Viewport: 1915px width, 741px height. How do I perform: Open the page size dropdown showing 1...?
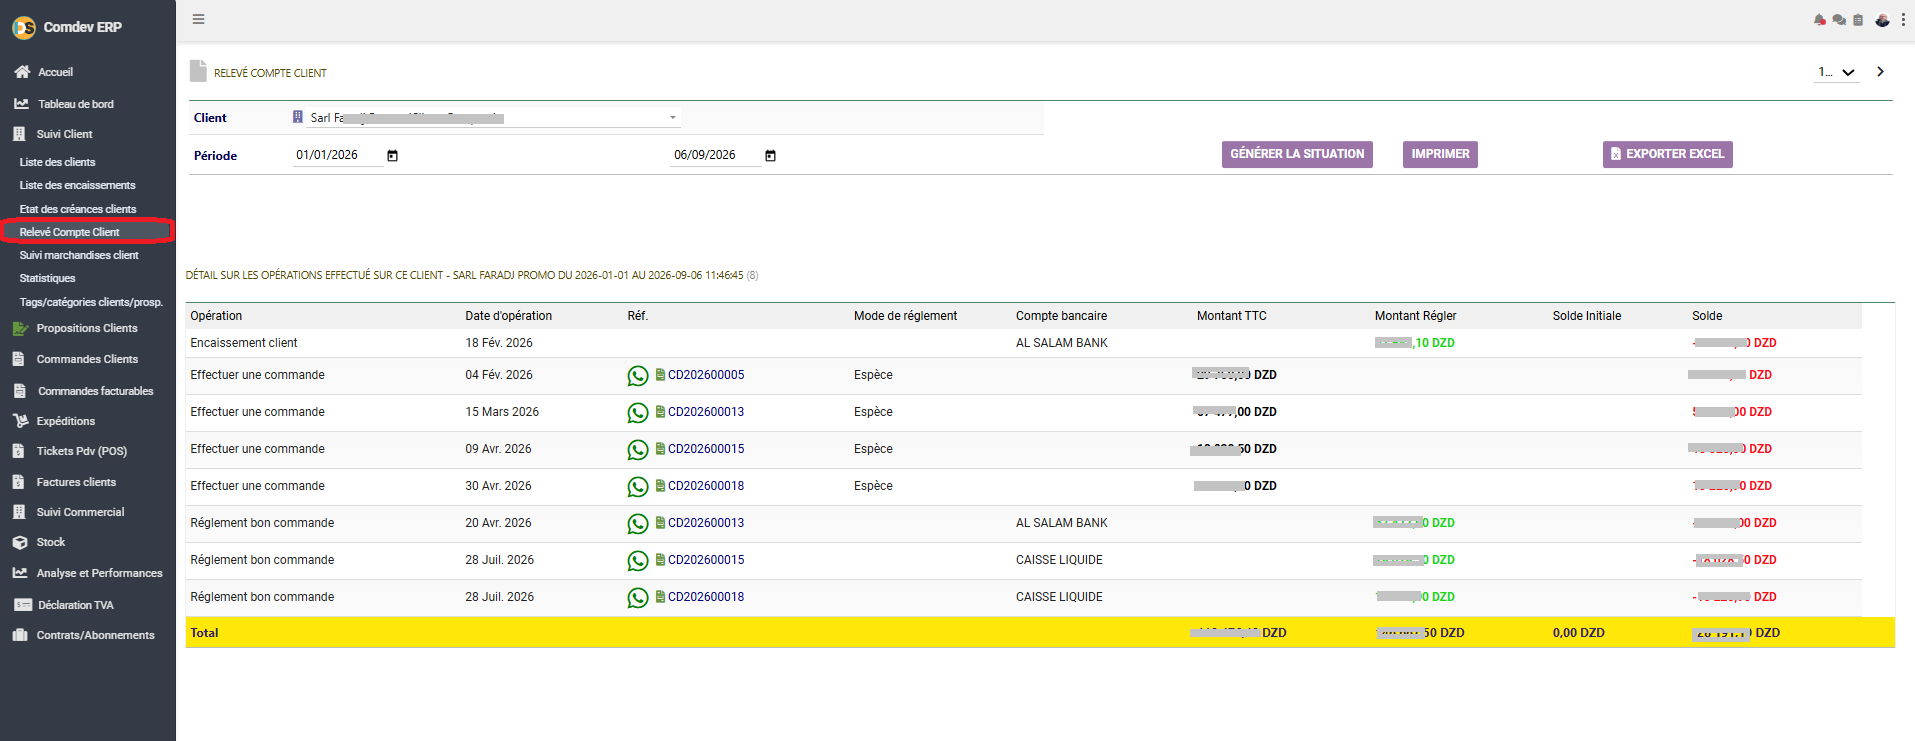pyautogui.click(x=1837, y=72)
